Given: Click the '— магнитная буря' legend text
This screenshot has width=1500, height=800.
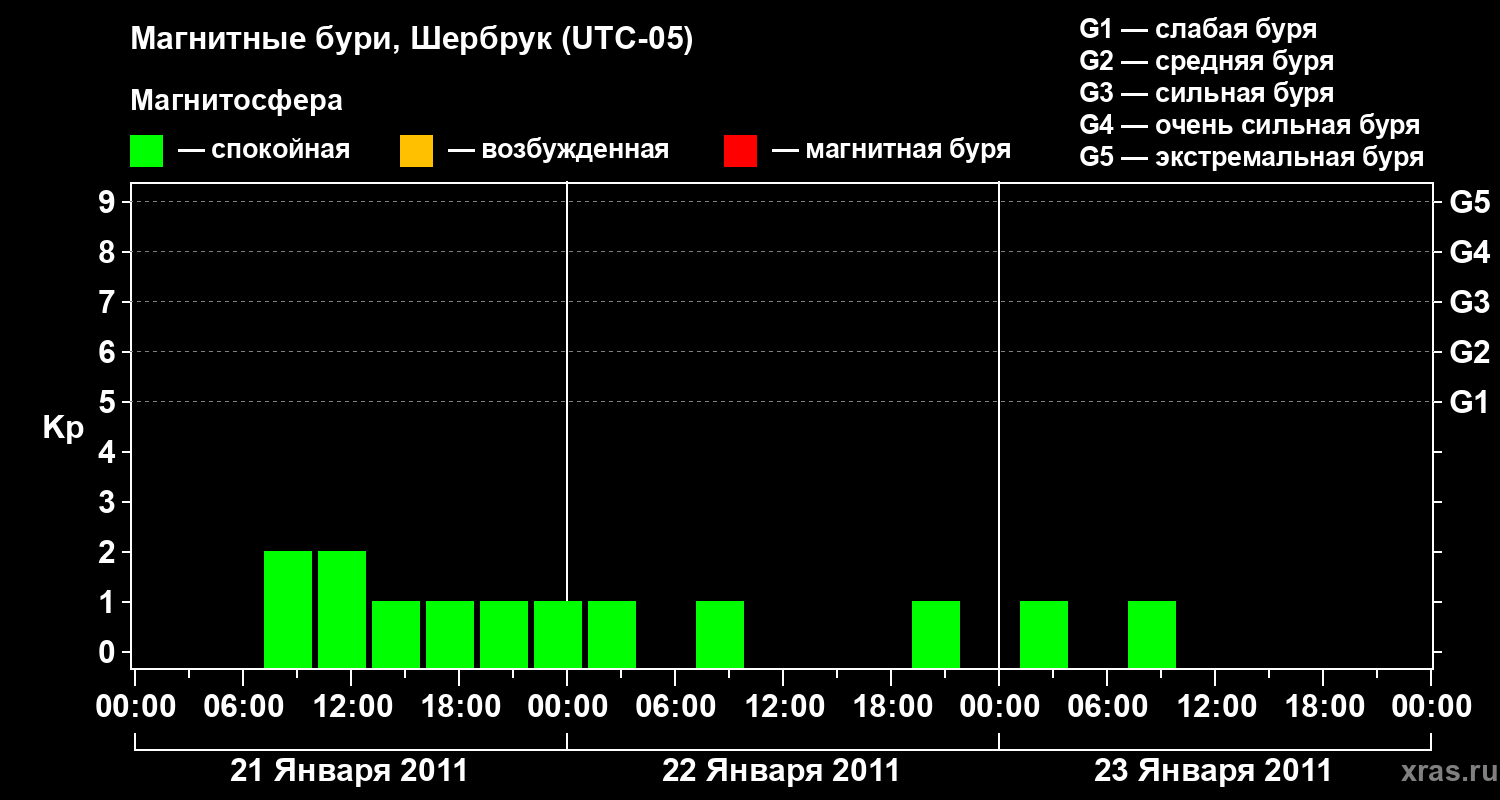Looking at the screenshot, I should tap(892, 150).
